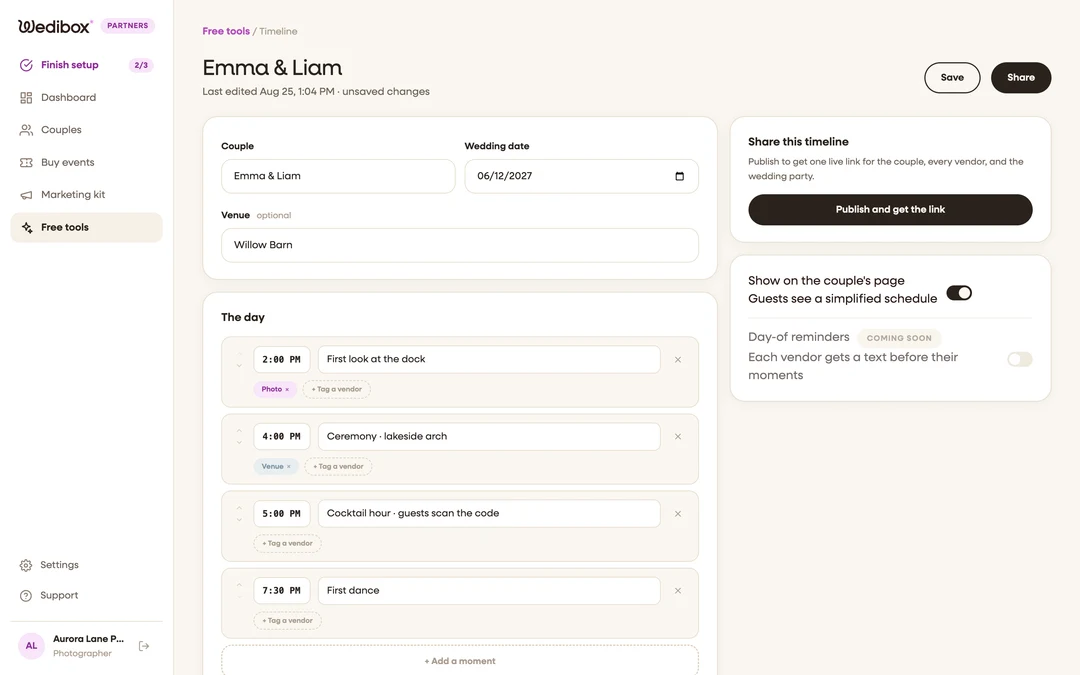The image size is (1080, 675).
Task: Move Ceremony moment down
Action: coord(239,442)
